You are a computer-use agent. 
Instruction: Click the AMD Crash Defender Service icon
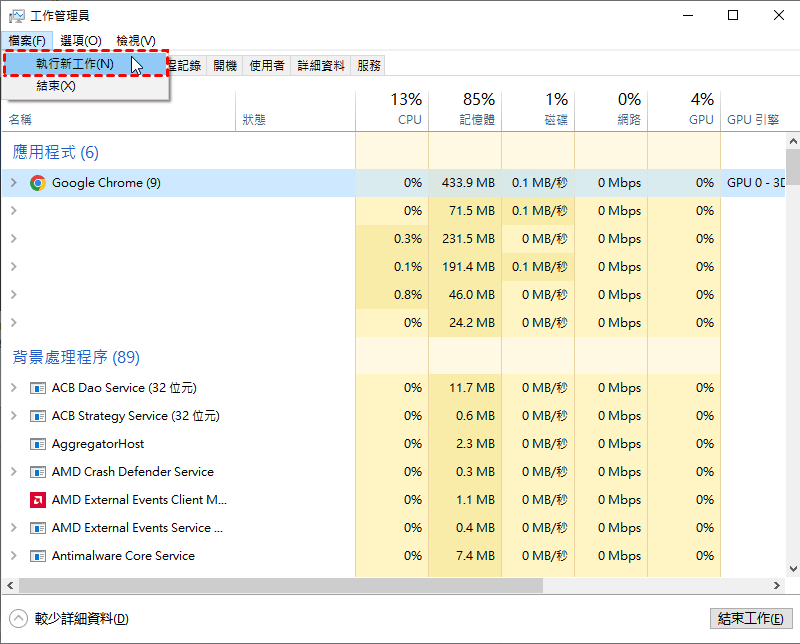click(x=38, y=472)
